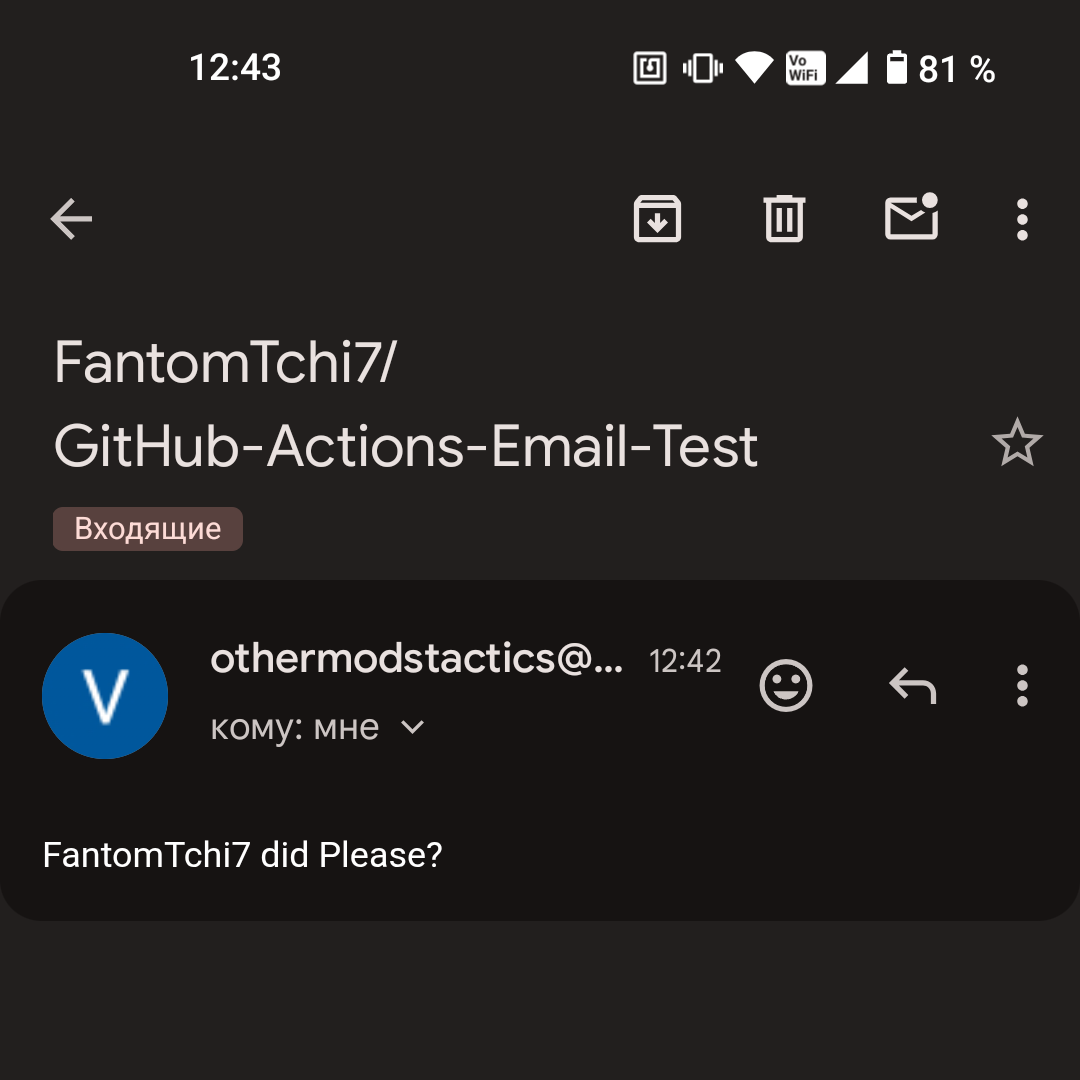
Task: Open message options three-dot menu
Action: (1021, 686)
